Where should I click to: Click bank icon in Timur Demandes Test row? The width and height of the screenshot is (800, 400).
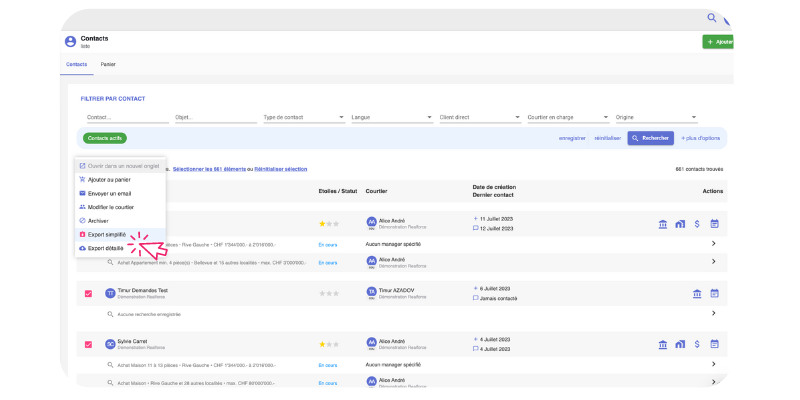tap(696, 294)
